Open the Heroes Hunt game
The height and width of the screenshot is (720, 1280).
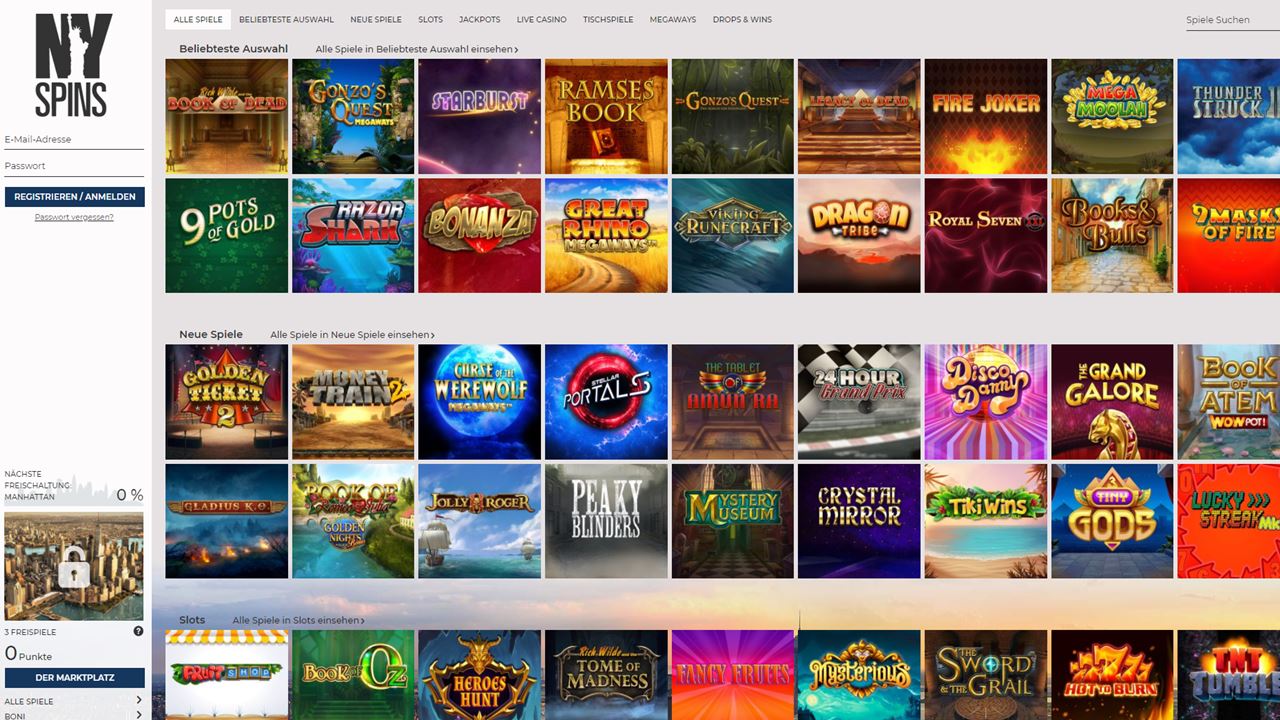pos(480,675)
